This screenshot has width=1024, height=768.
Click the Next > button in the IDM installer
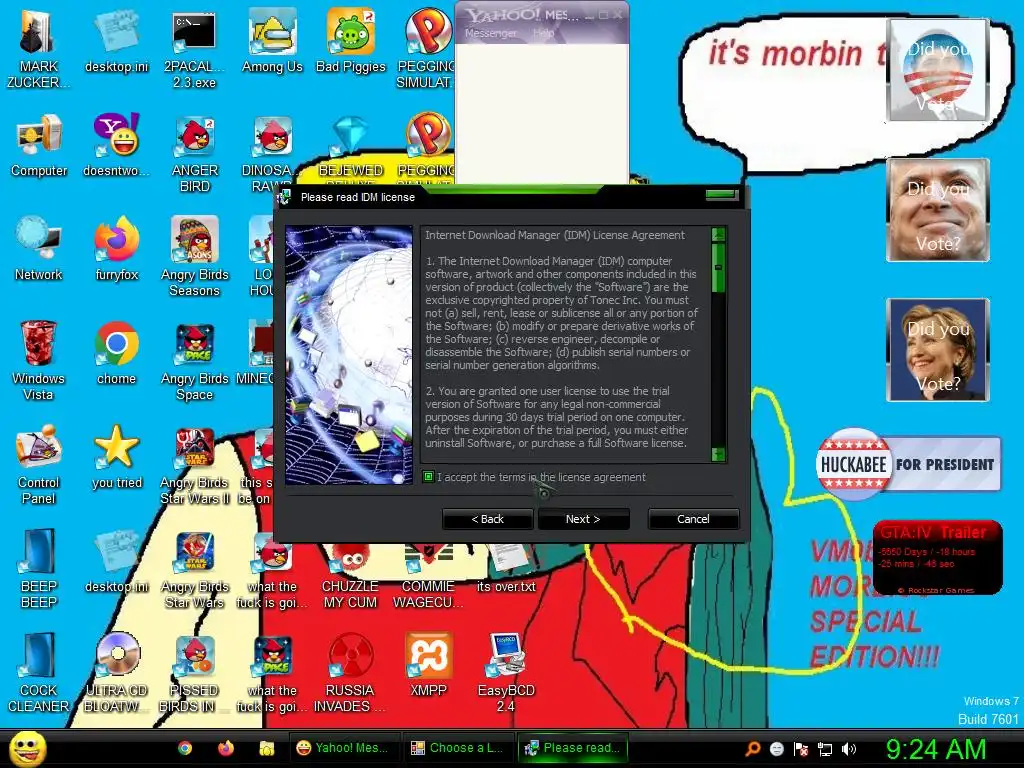(x=583, y=519)
